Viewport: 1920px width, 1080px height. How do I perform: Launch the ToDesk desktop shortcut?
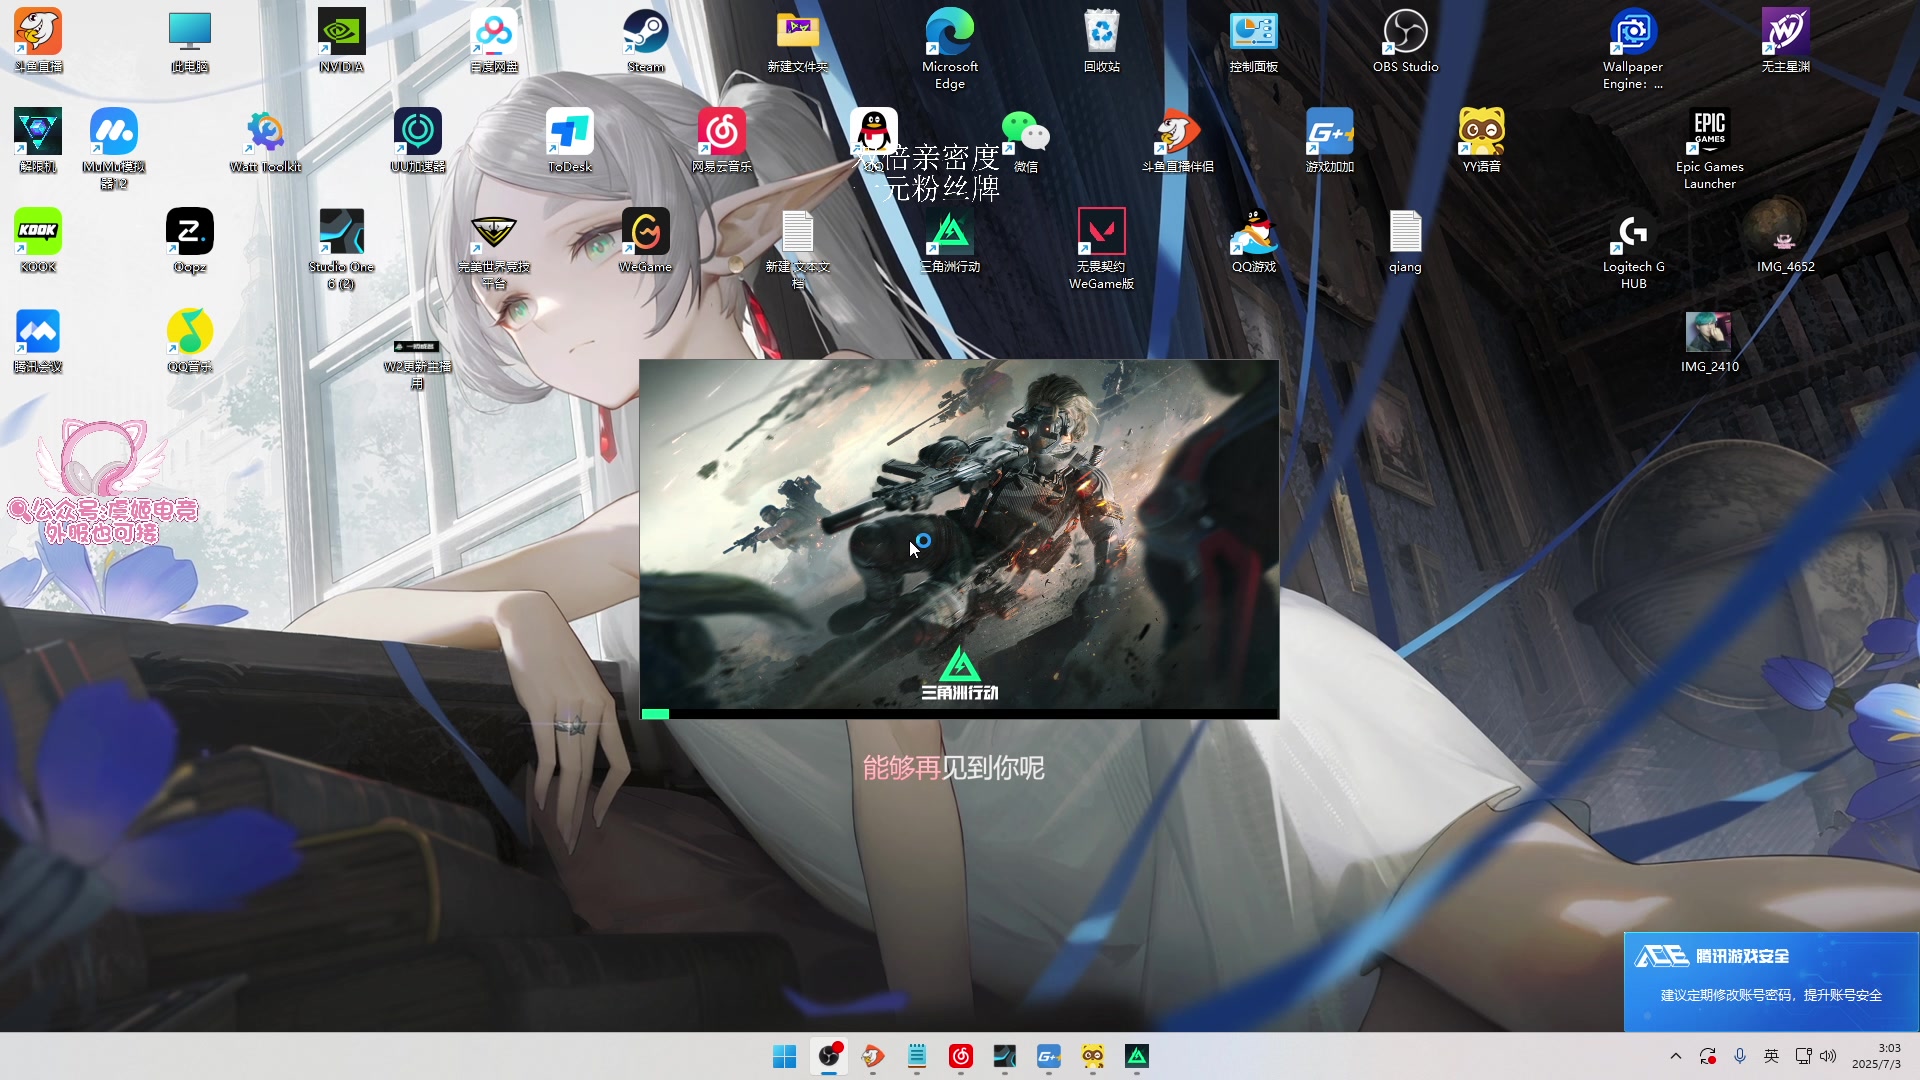click(x=570, y=140)
